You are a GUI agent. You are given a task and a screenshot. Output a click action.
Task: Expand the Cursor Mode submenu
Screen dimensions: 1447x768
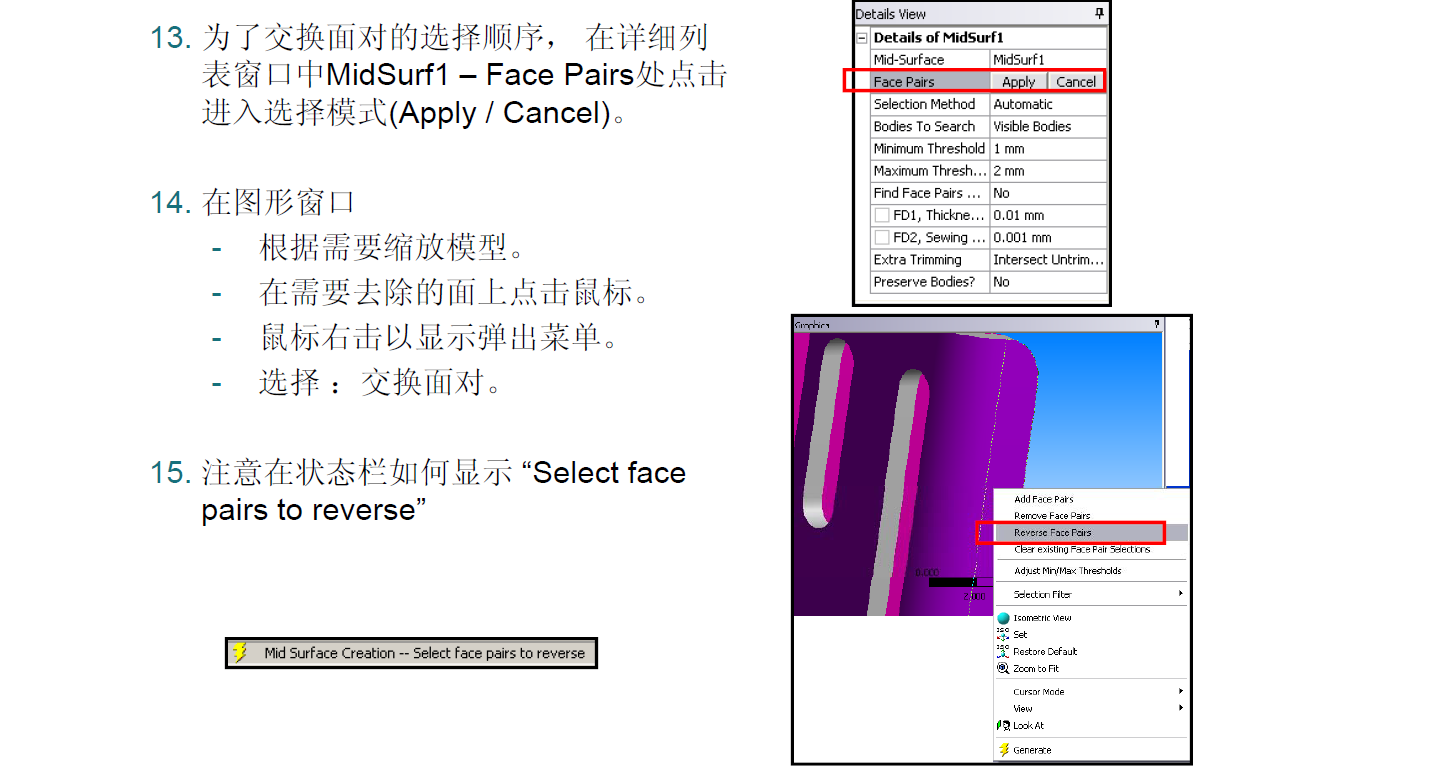1180,691
